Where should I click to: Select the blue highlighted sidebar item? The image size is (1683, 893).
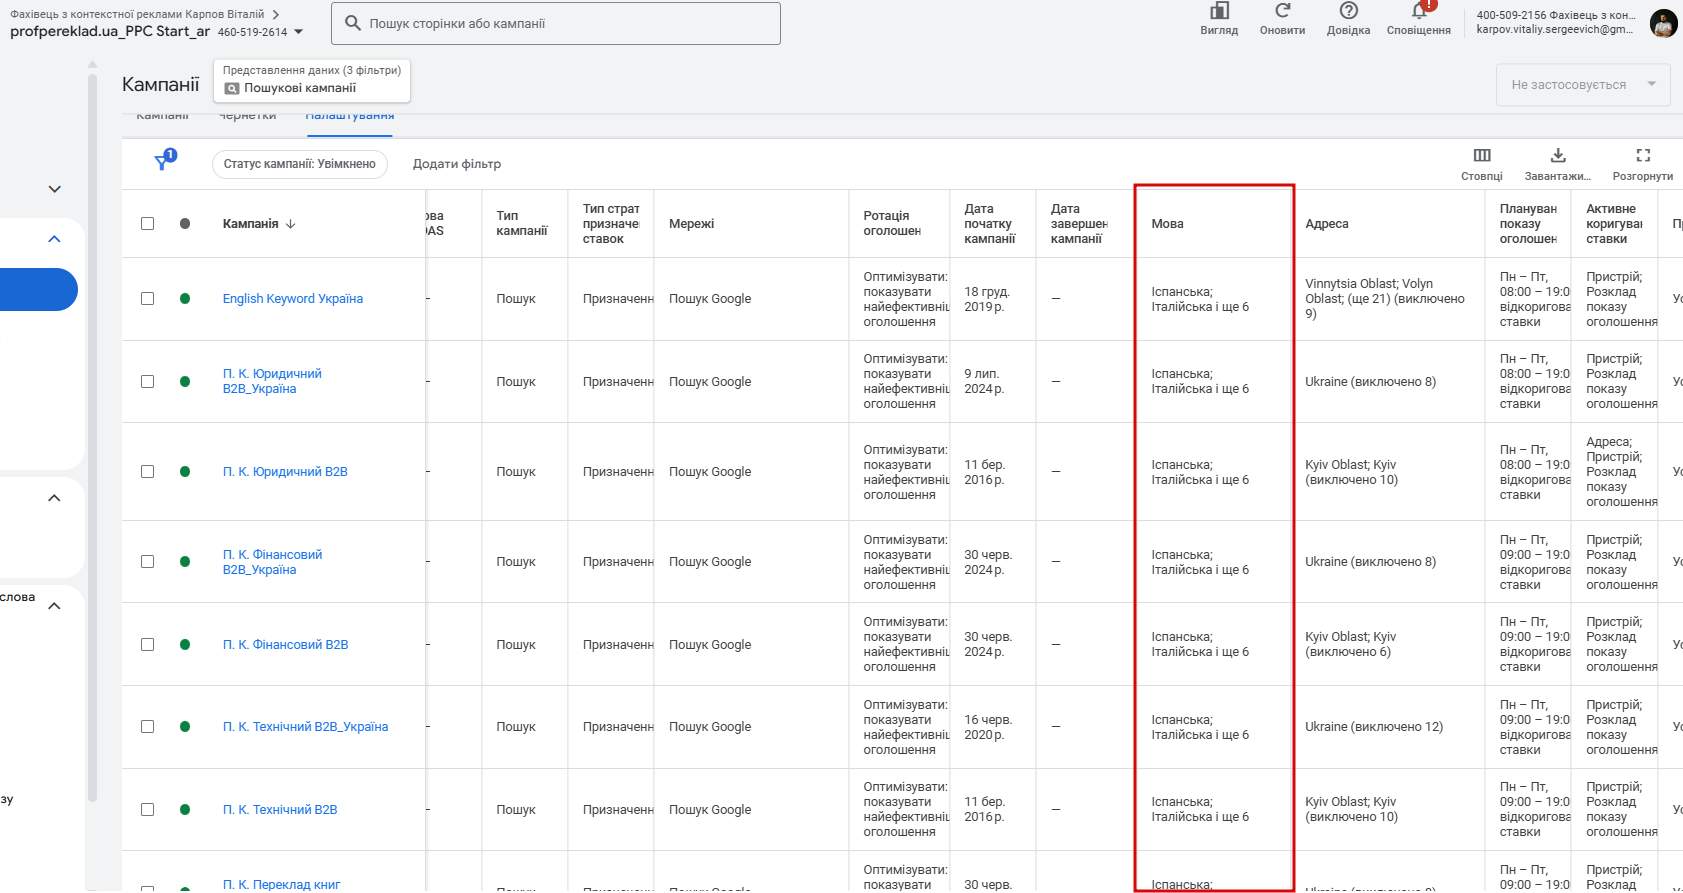[x=38, y=289]
